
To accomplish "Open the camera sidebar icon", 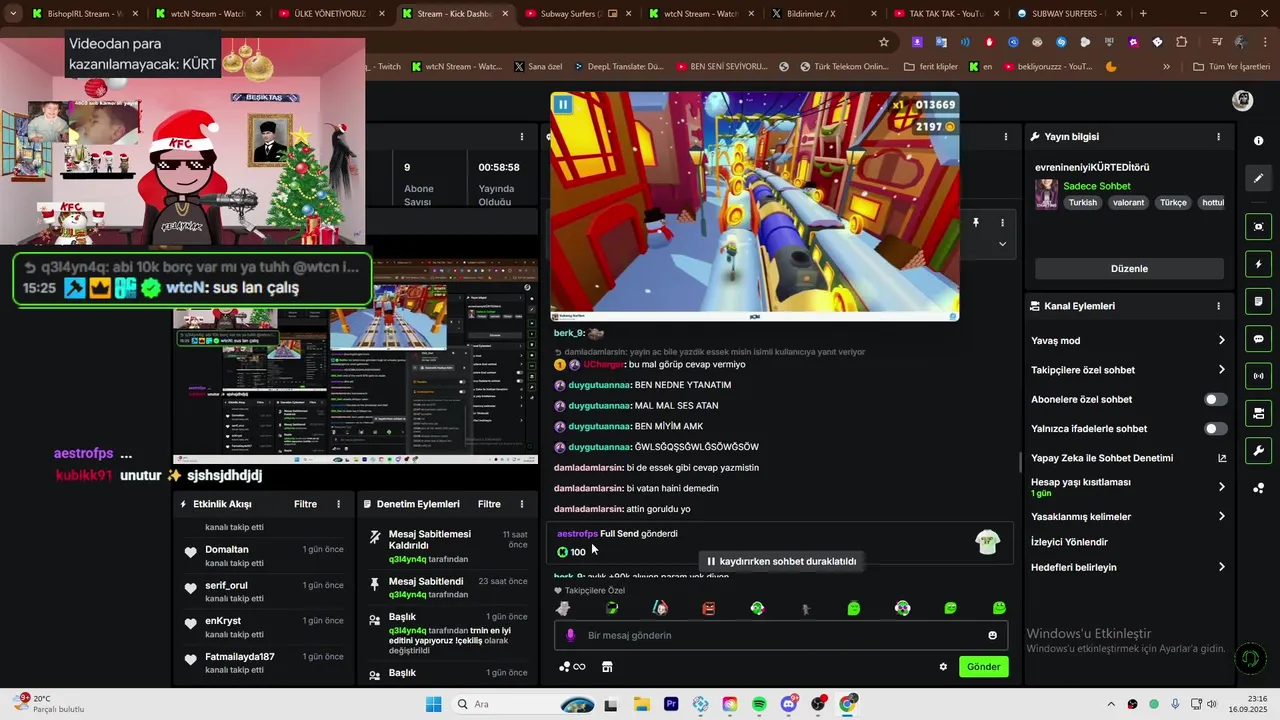I will (1258, 413).
